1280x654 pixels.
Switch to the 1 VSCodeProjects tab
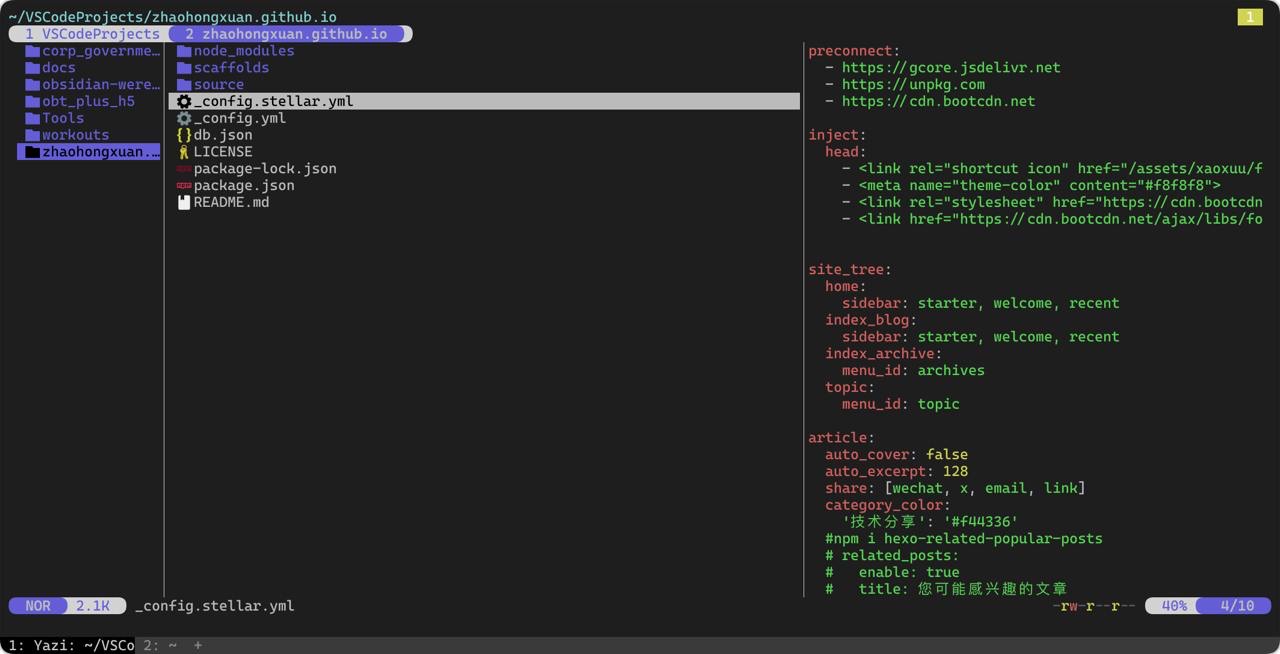pos(92,34)
